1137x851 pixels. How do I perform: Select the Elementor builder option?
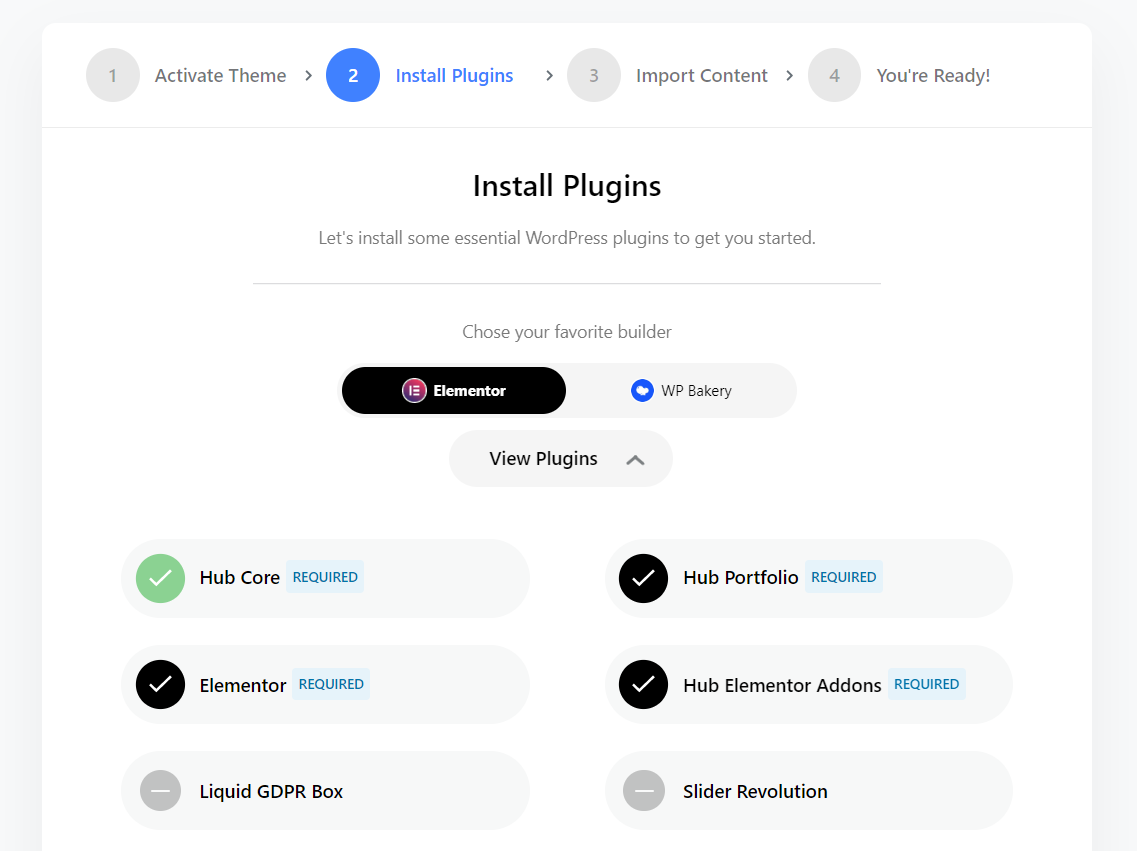[x=454, y=391]
